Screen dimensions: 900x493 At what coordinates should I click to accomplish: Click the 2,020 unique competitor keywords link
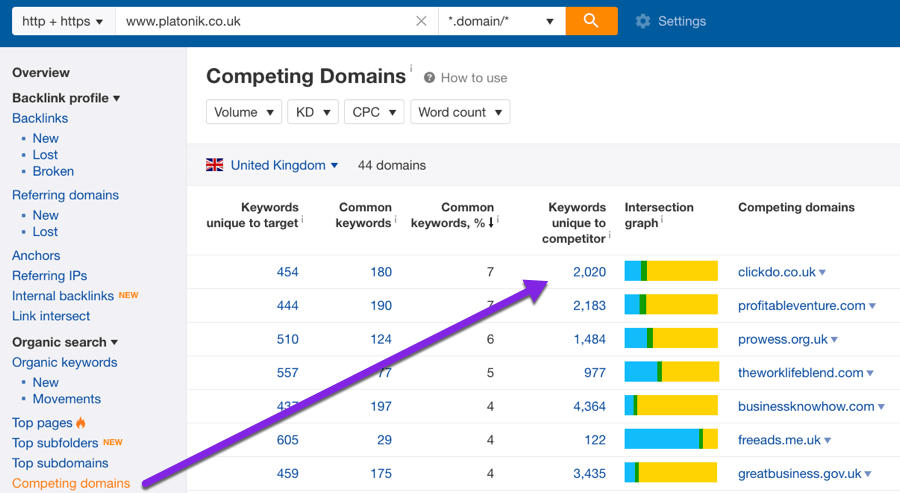click(589, 272)
